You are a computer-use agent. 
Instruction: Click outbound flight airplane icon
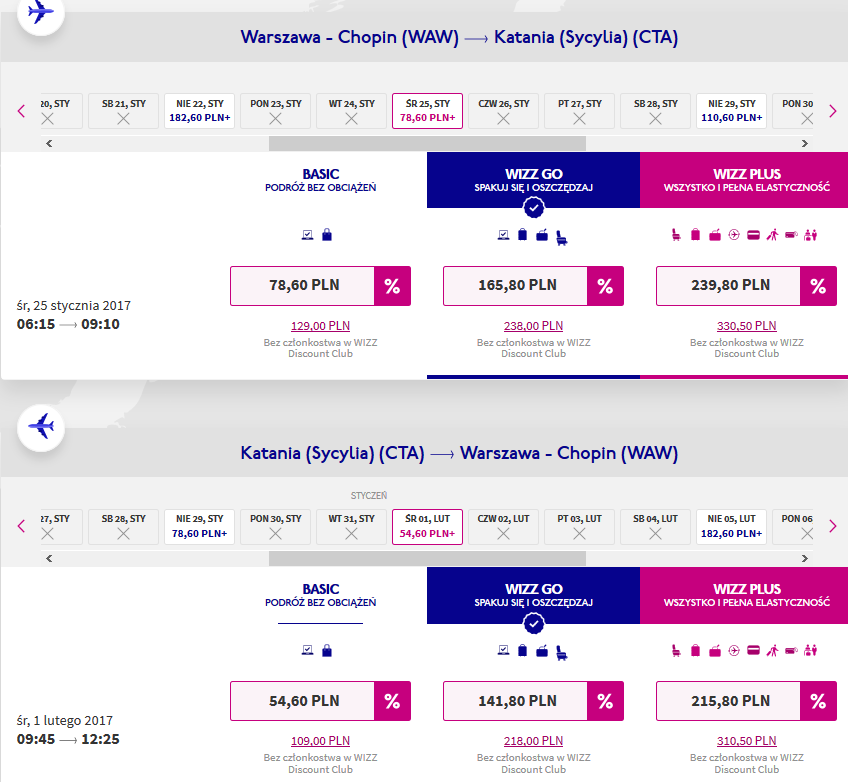point(41,12)
